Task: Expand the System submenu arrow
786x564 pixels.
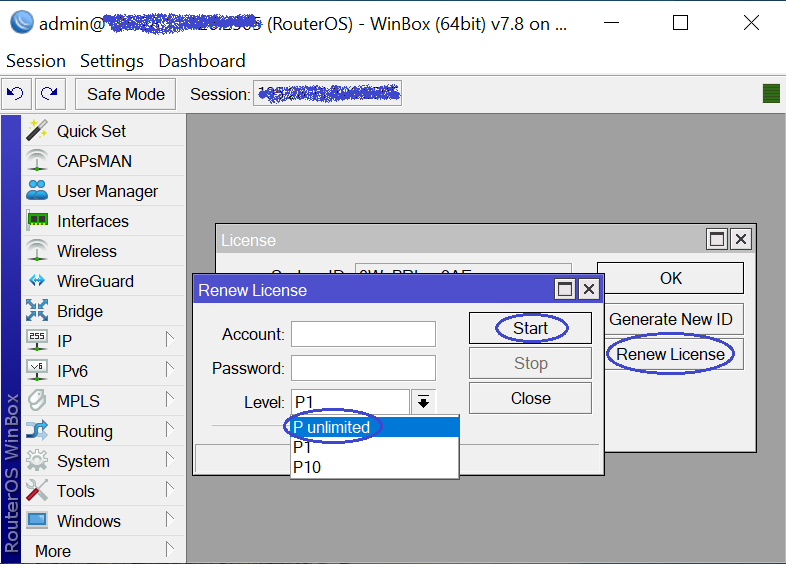Action: tap(170, 460)
